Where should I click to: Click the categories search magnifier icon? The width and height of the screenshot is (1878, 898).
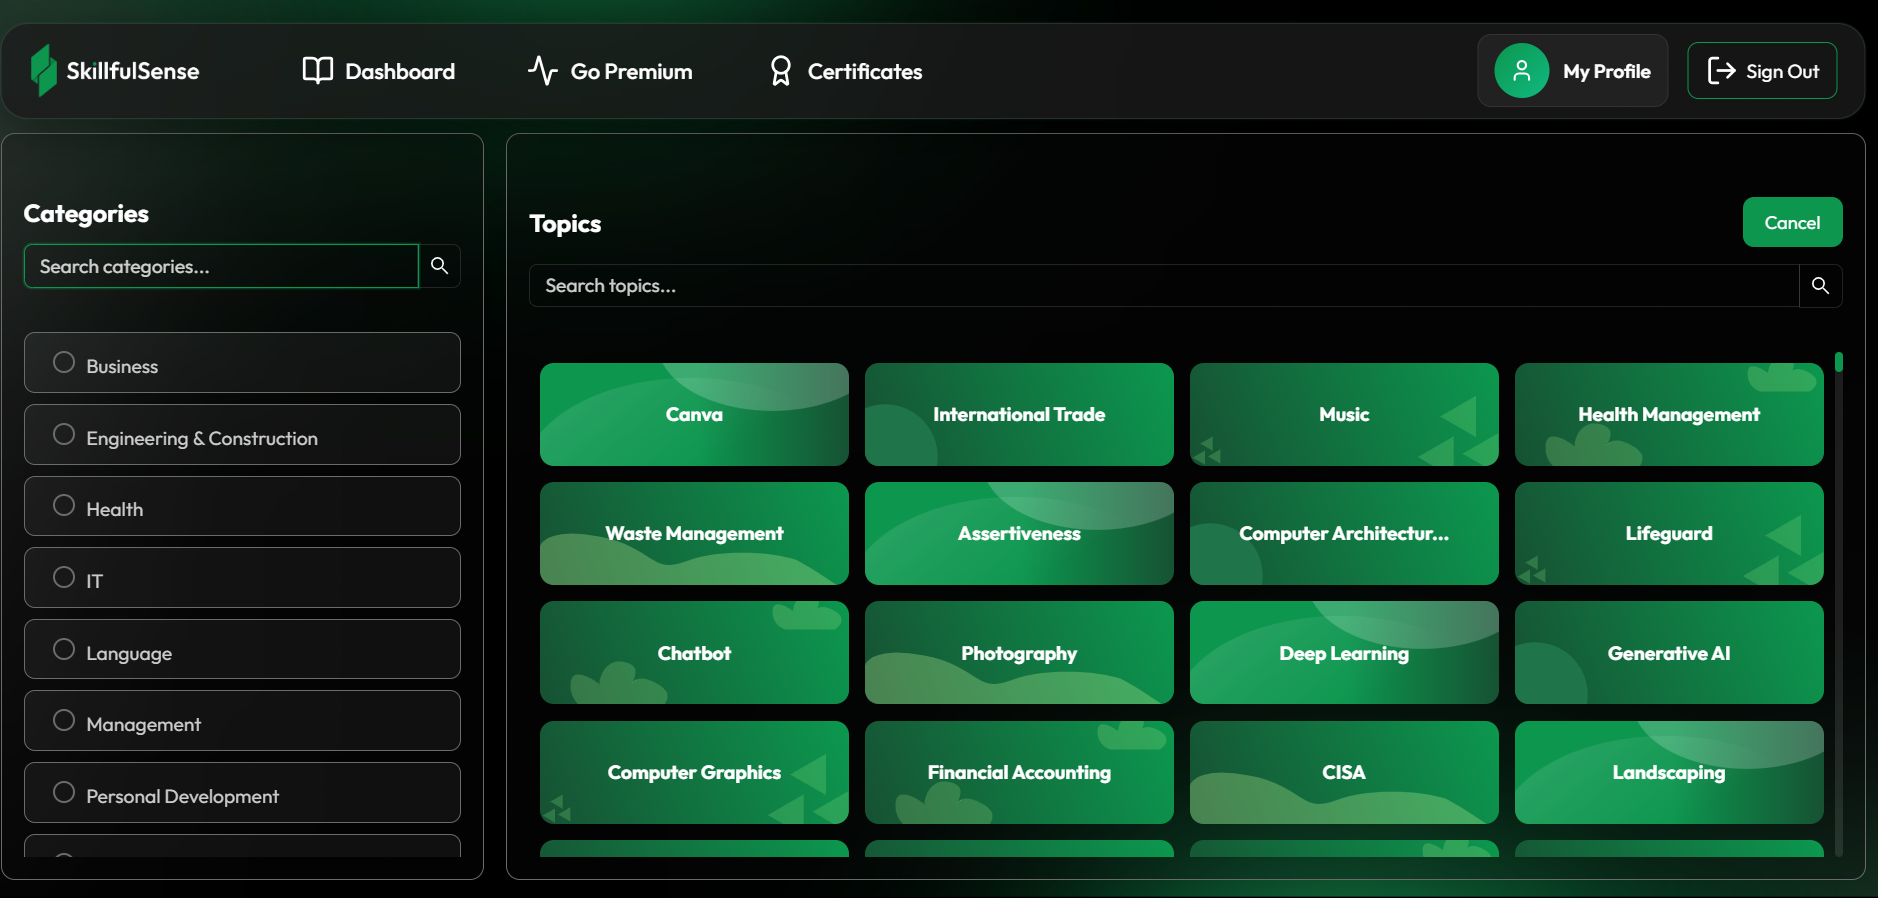[x=439, y=265]
